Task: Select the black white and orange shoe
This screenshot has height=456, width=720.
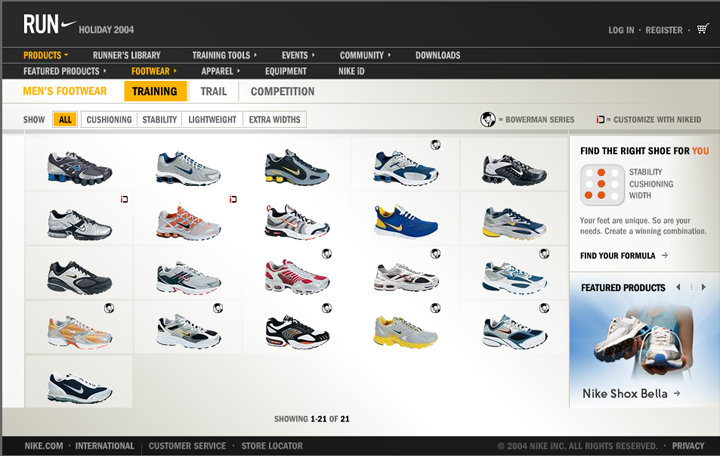Action: (x=297, y=332)
